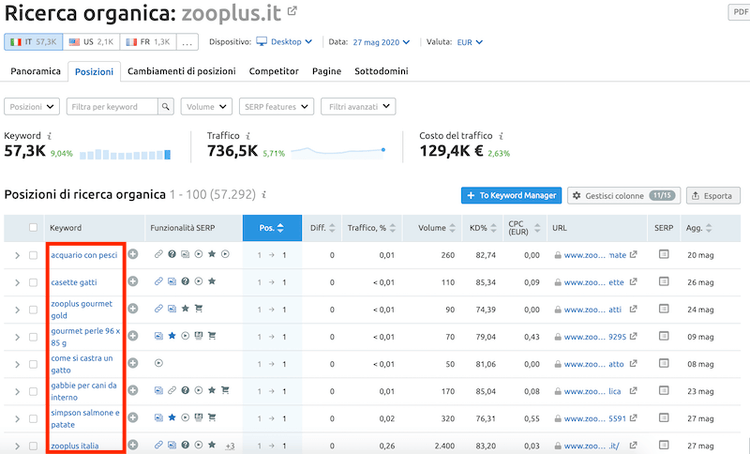
Task: Open the Posizioni filter dropdown
Action: click(32, 107)
